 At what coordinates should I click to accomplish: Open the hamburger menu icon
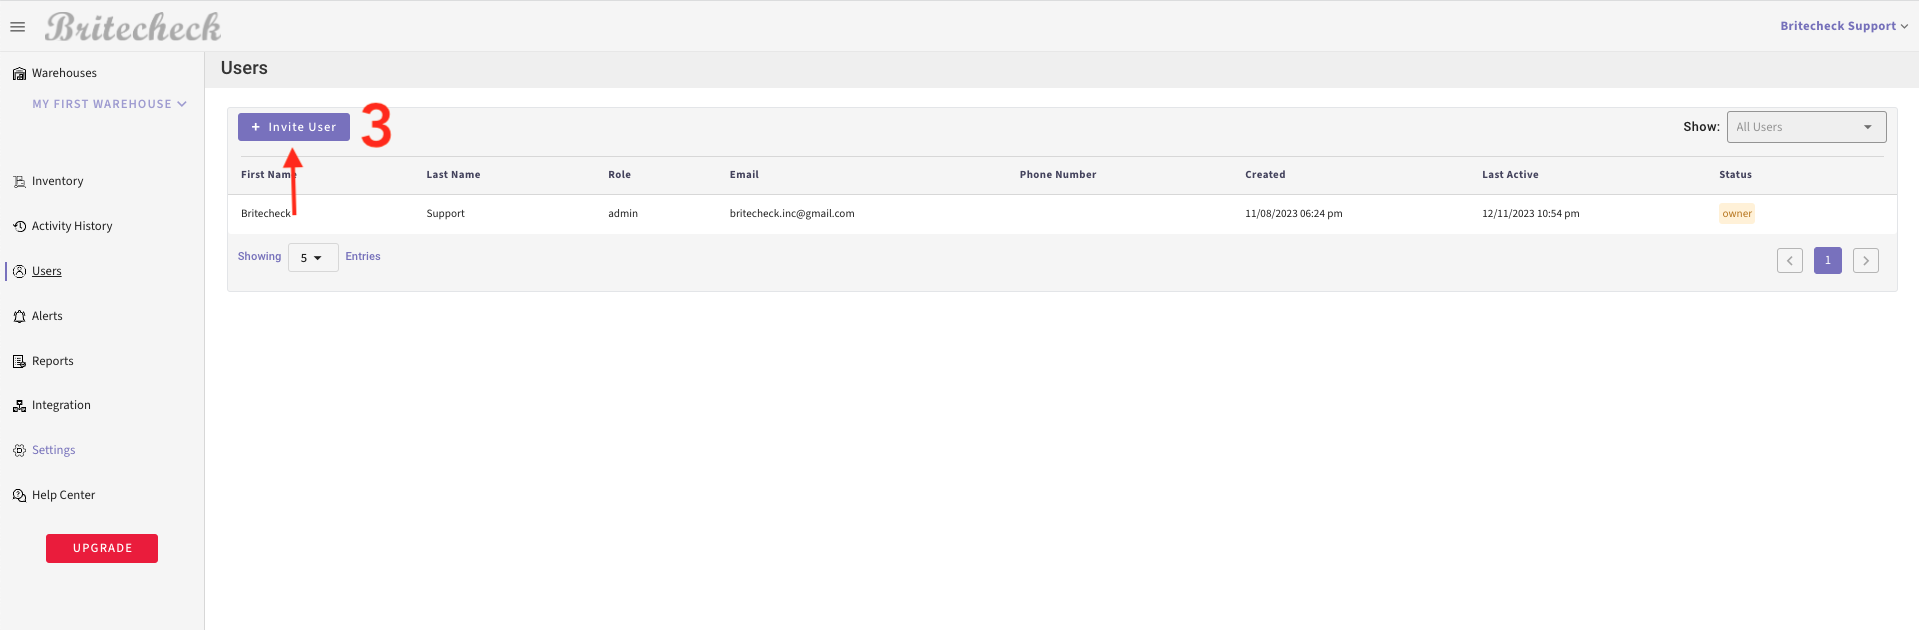click(x=17, y=27)
